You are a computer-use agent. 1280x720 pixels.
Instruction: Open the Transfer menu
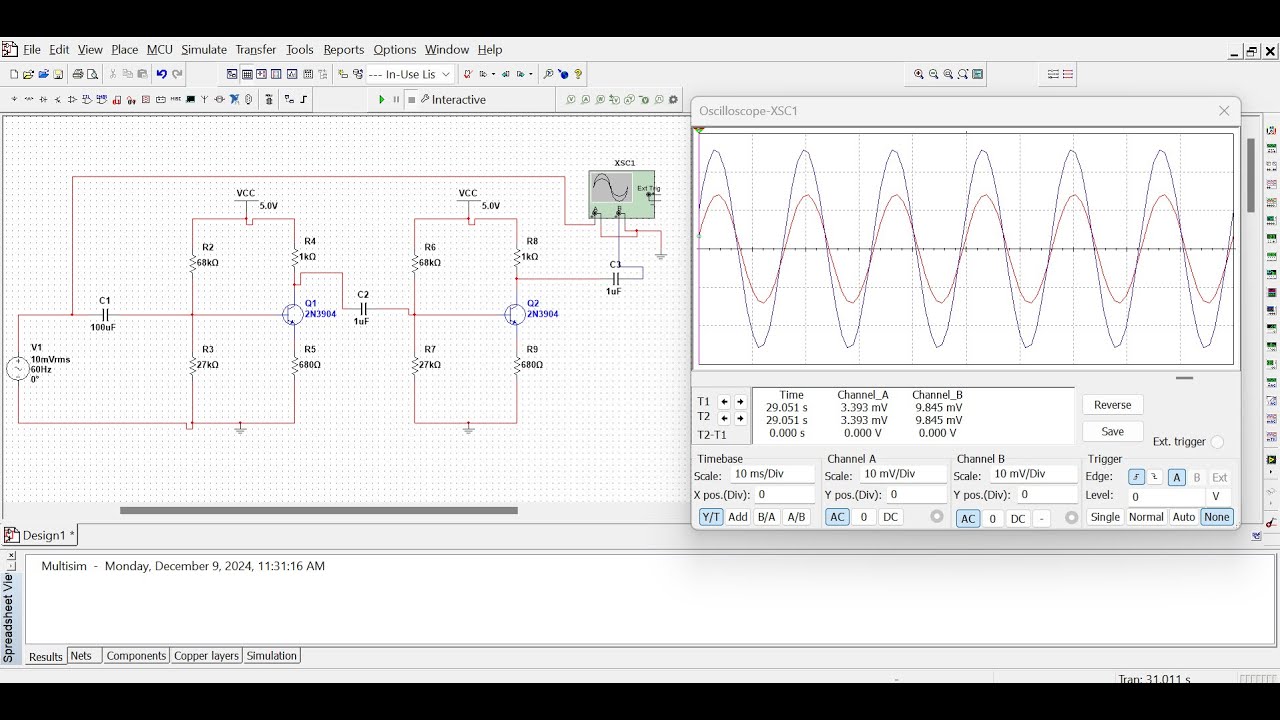pyautogui.click(x=256, y=49)
